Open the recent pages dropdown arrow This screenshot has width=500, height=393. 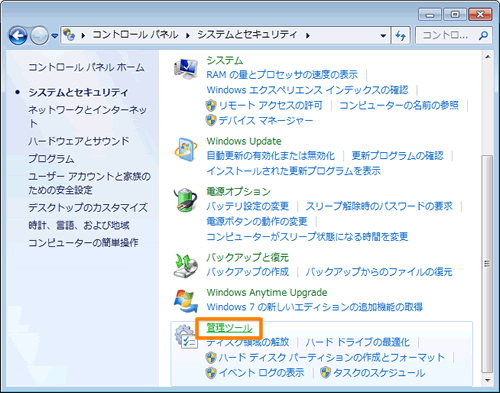[55, 35]
